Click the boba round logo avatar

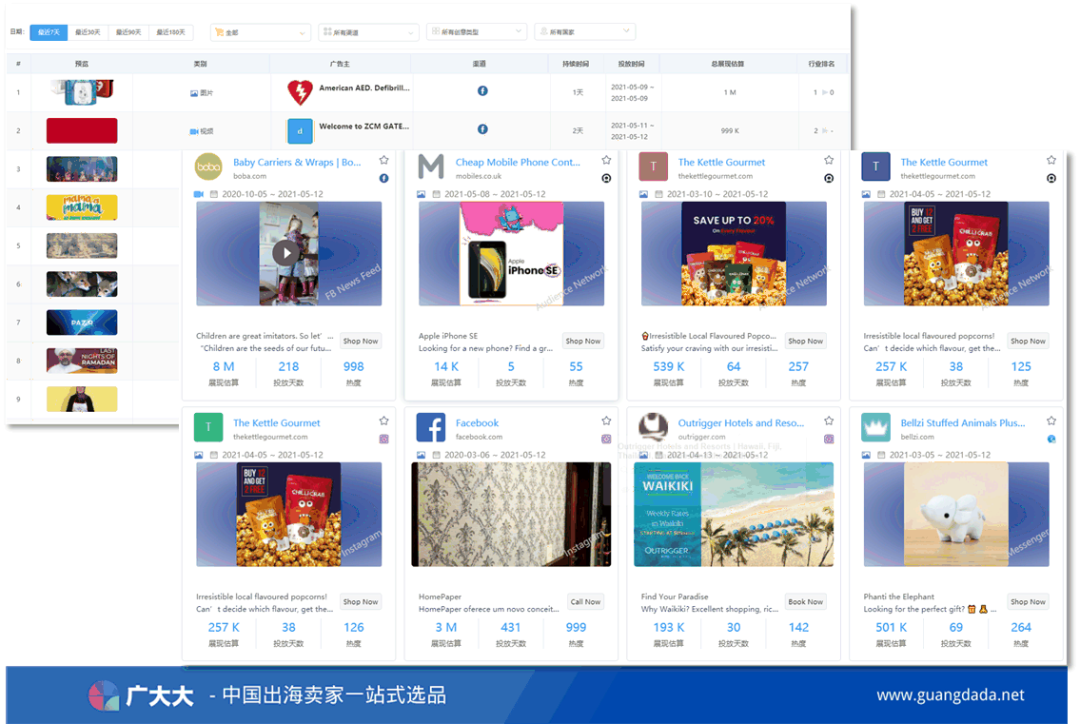(209, 167)
